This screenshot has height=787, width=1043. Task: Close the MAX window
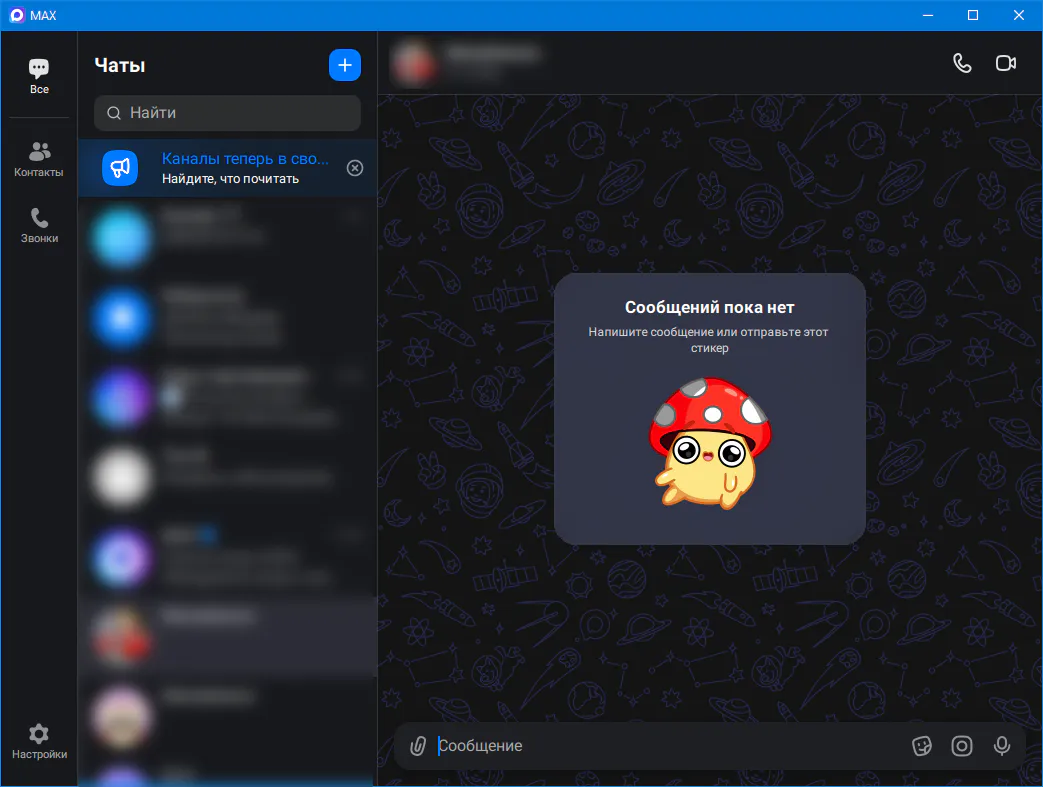tap(1018, 15)
